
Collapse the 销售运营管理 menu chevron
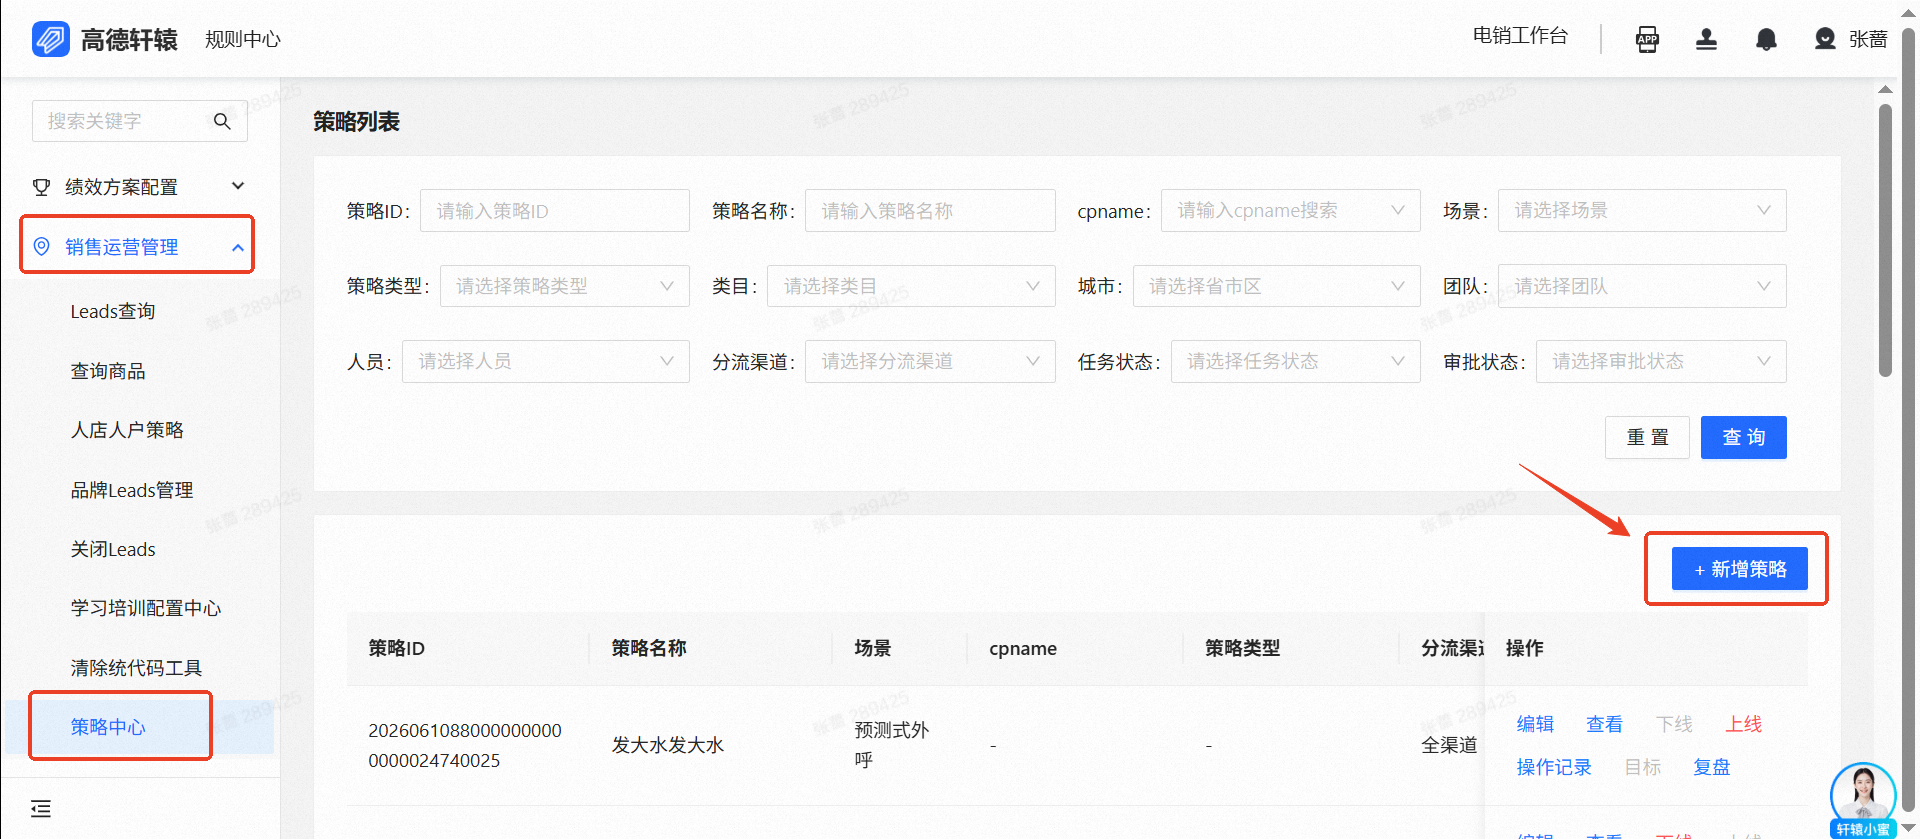238,247
